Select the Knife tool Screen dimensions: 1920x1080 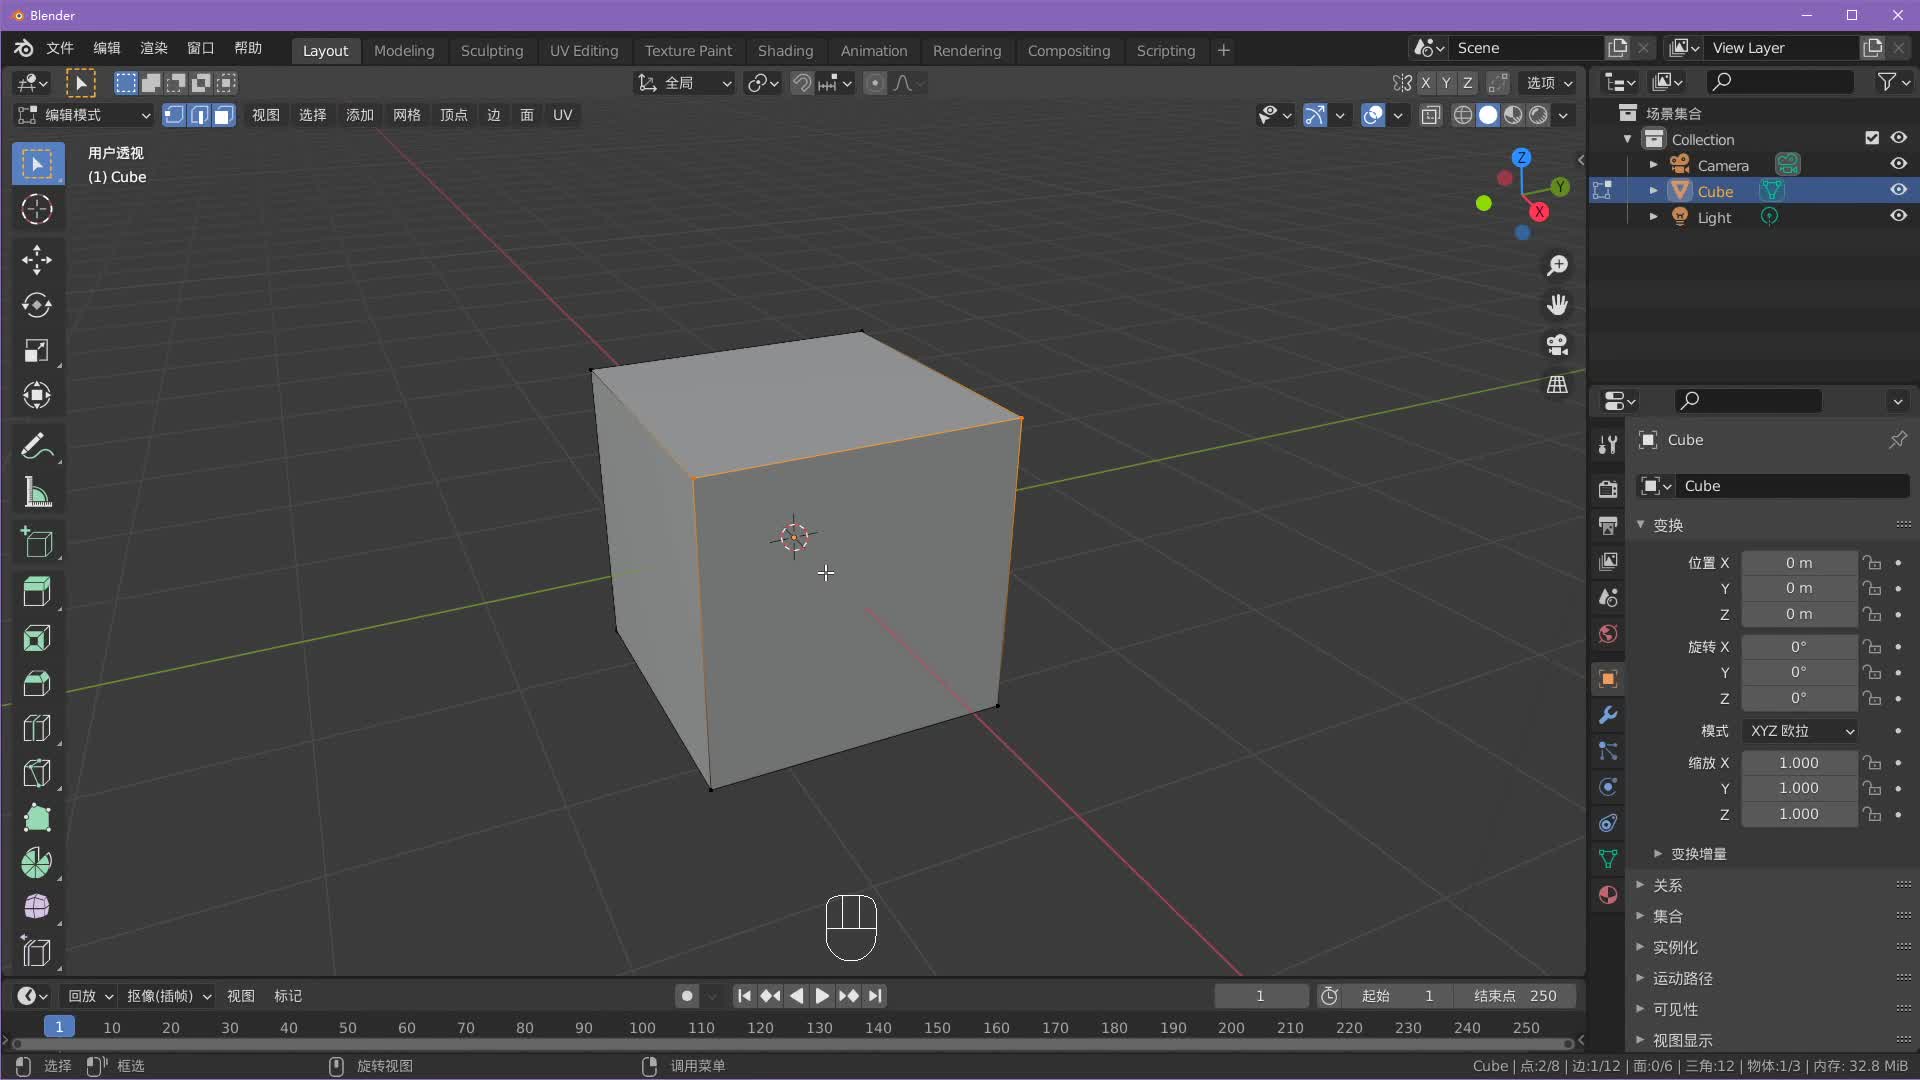tap(37, 773)
